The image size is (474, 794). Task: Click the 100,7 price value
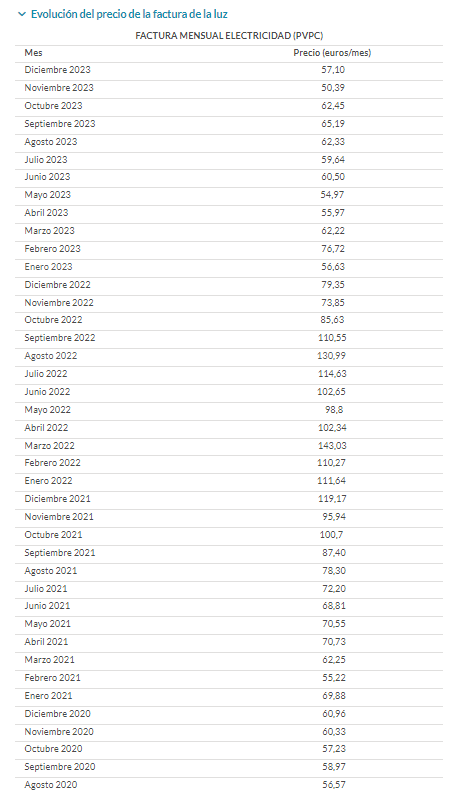click(331, 535)
